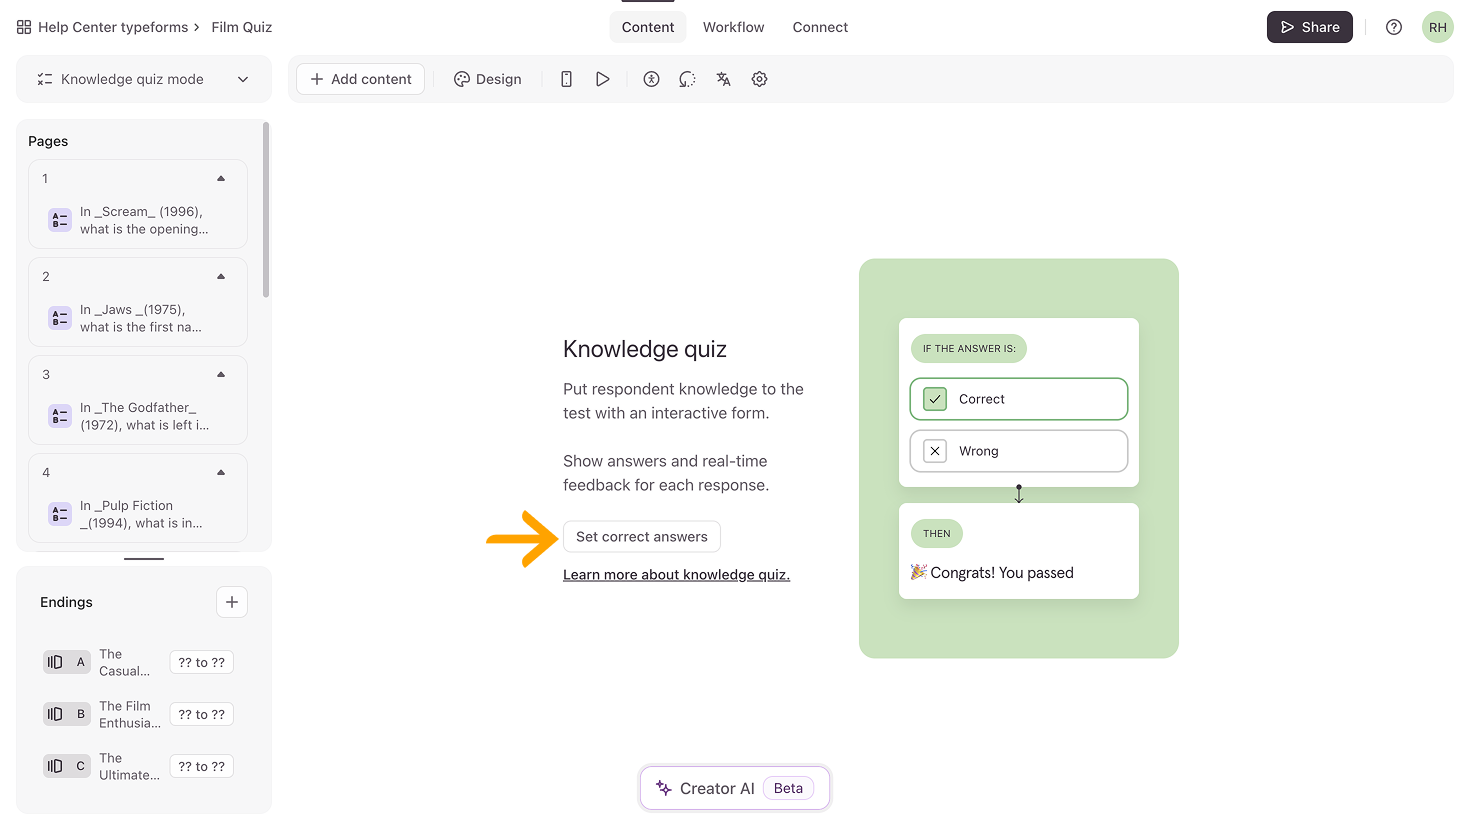This screenshot has width=1470, height=830.
Task: Open Learn more about knowledge quiz link
Action: pos(676,575)
